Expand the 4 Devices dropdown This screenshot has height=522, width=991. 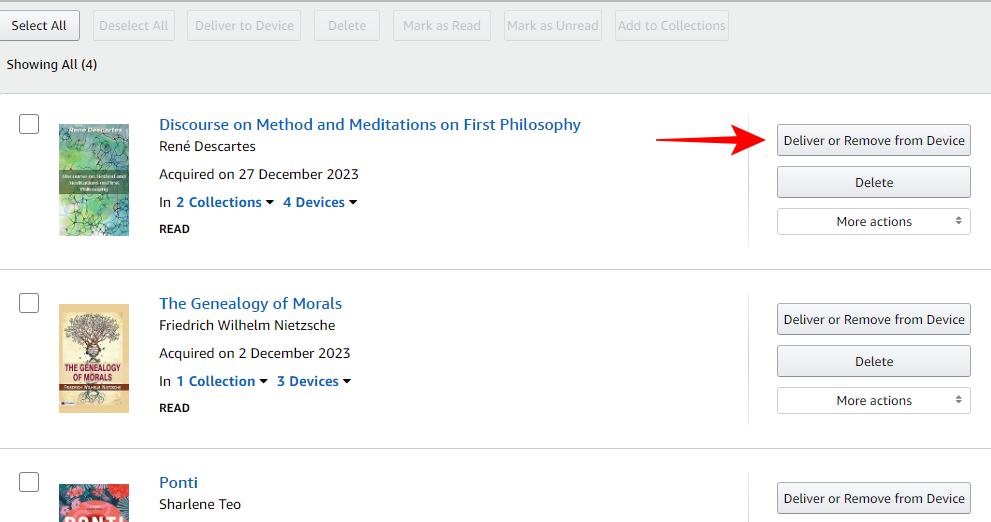coord(320,202)
